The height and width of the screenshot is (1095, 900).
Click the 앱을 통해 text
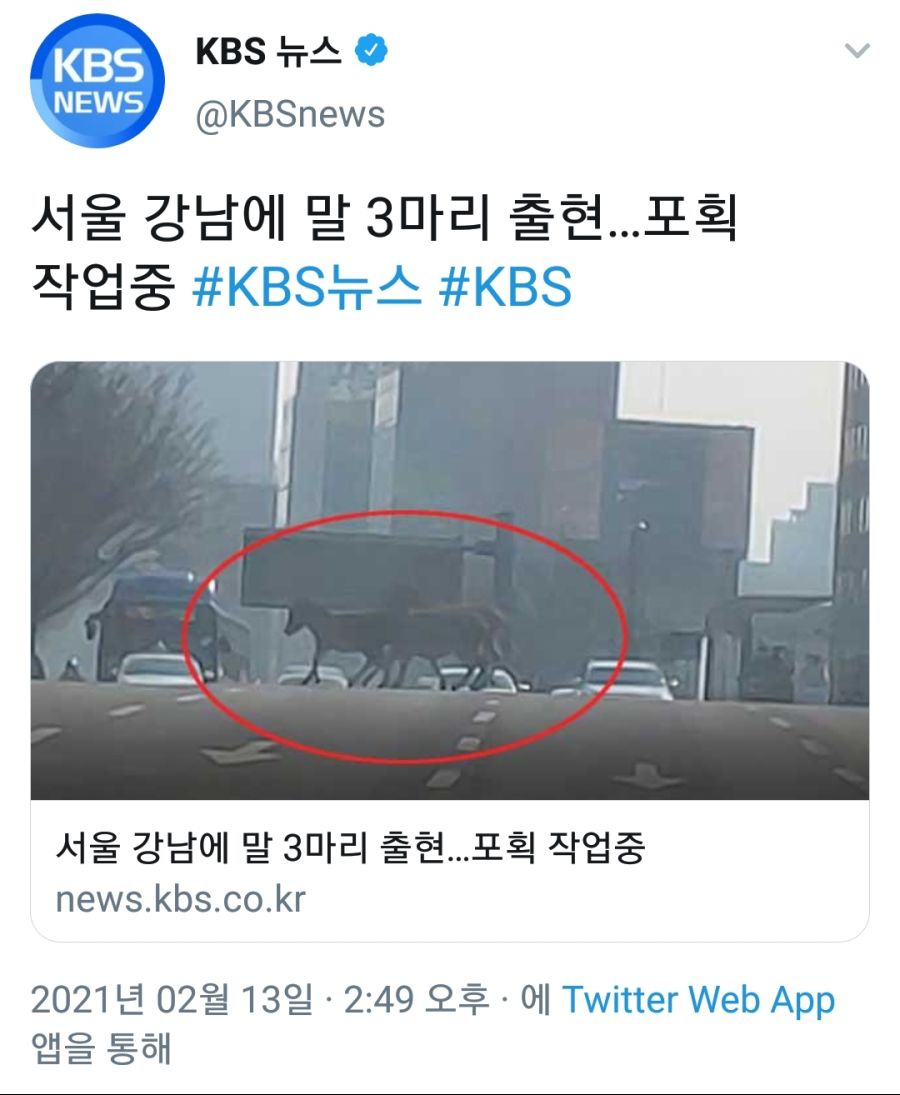pyautogui.click(x=101, y=1048)
